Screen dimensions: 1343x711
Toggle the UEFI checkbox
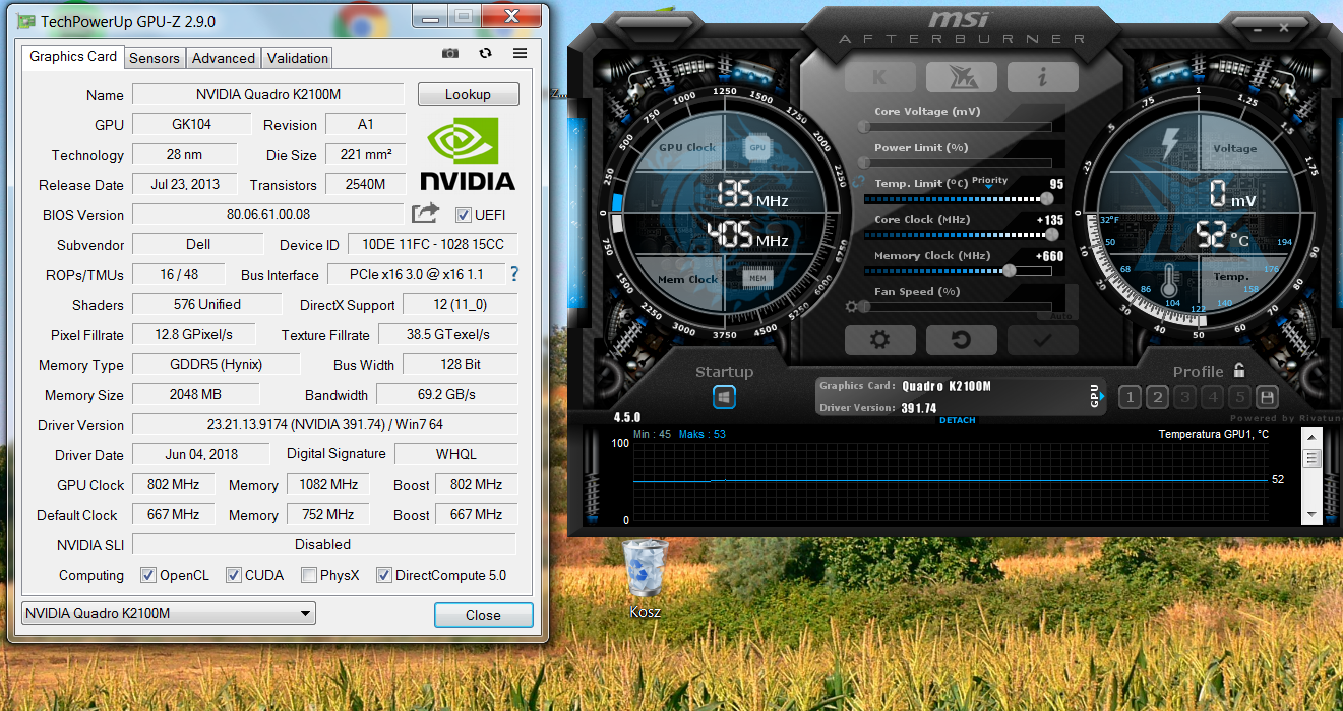462,214
